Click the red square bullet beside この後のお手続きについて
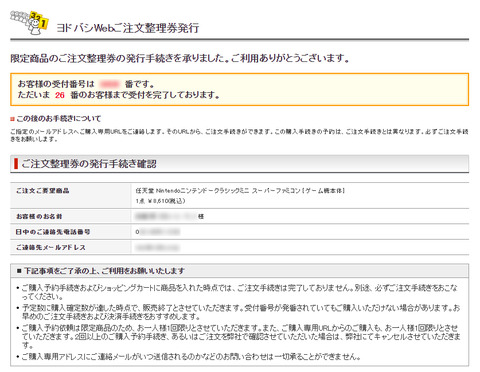Image resolution: width=480 pixels, height=372 pixels. click(12, 119)
